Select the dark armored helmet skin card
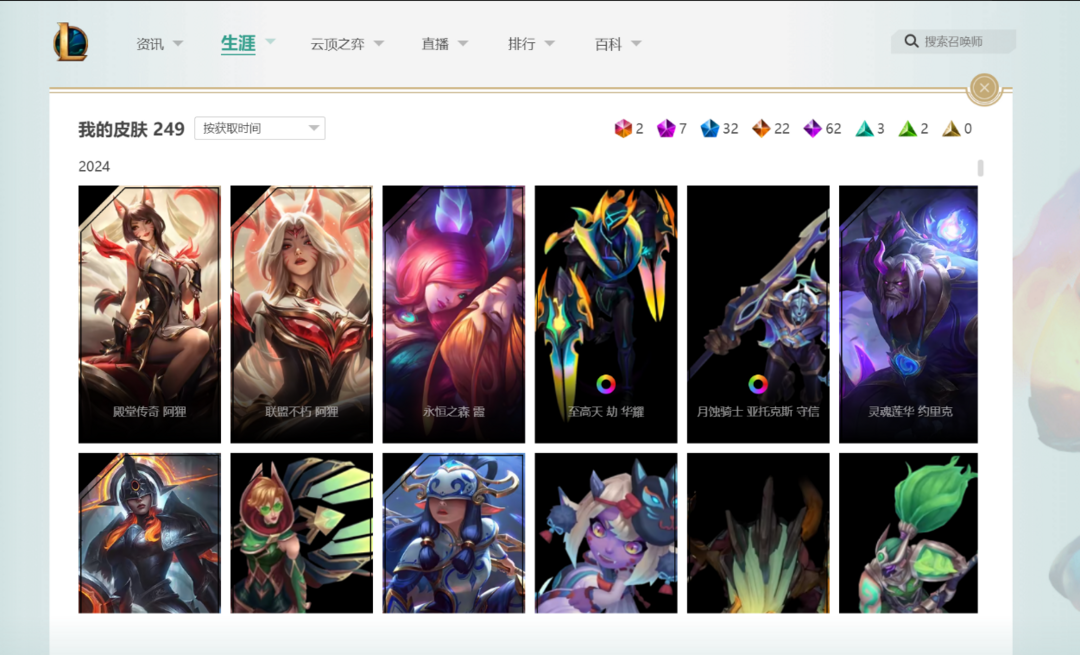 [x=149, y=533]
